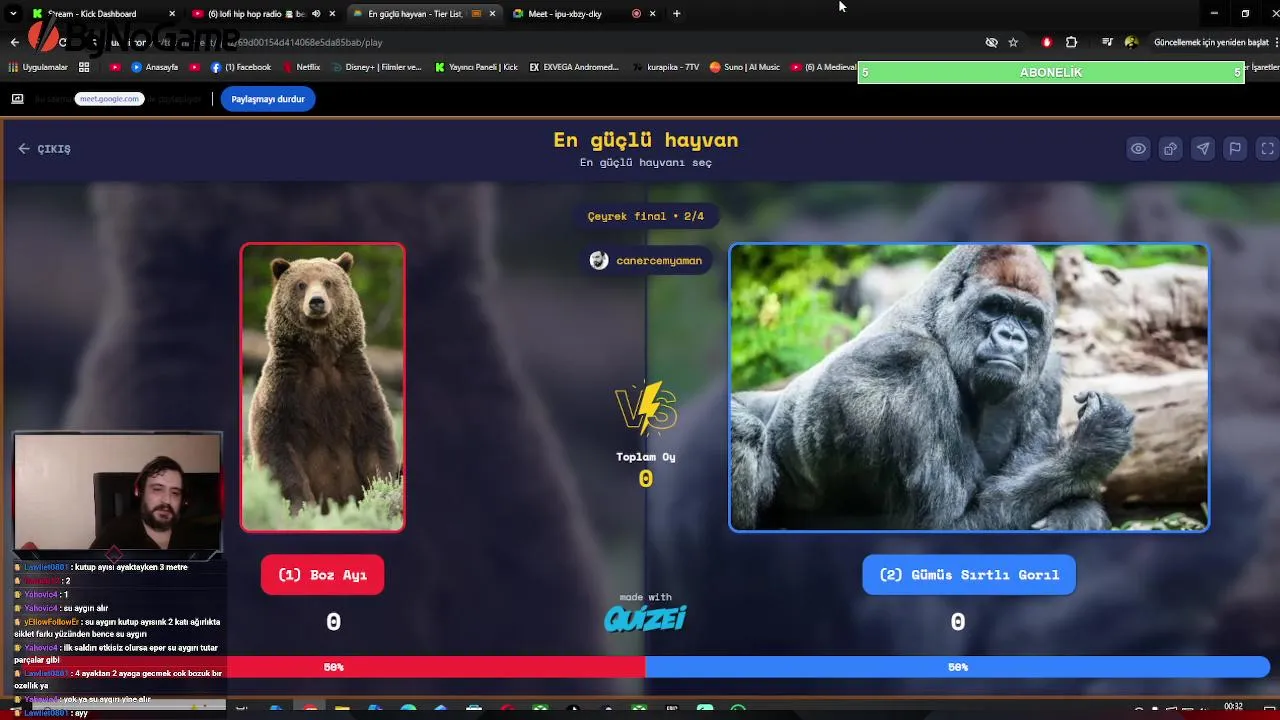
Task: Click the dice randomize icon in quiz header
Action: (1170, 149)
